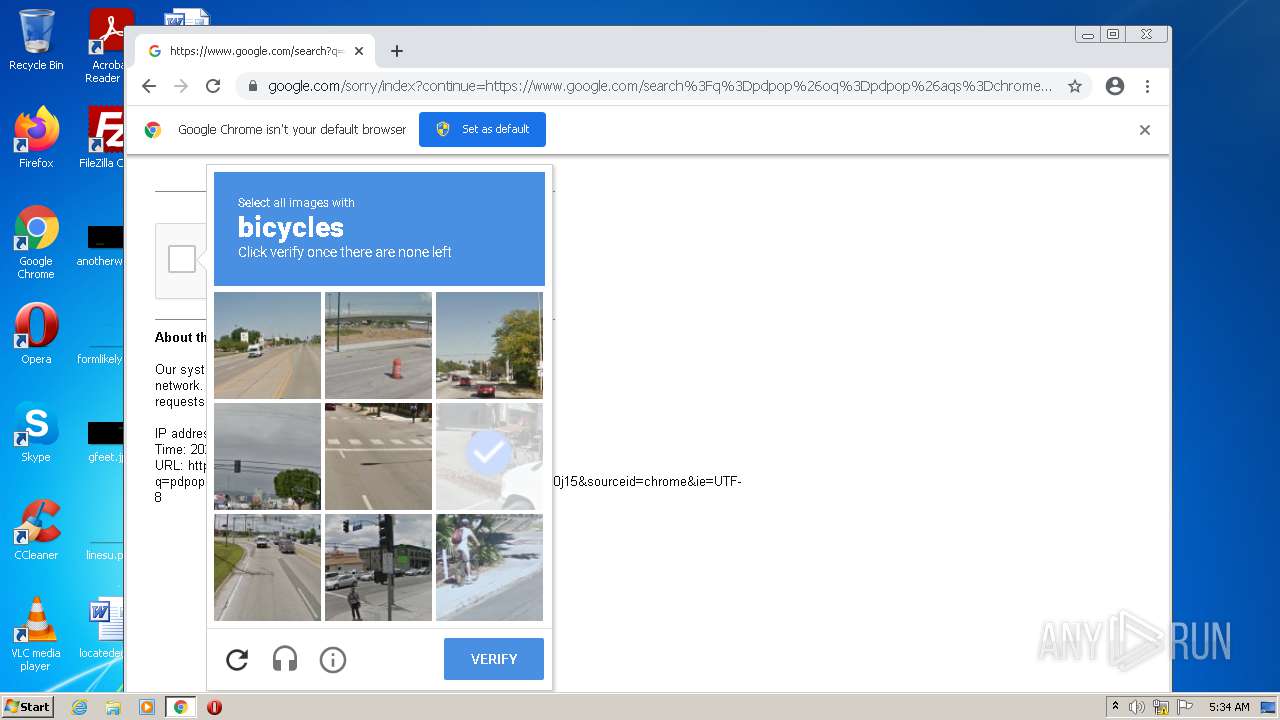Open Skype desktop shortcut
This screenshot has height=720, width=1280.
coord(36,432)
